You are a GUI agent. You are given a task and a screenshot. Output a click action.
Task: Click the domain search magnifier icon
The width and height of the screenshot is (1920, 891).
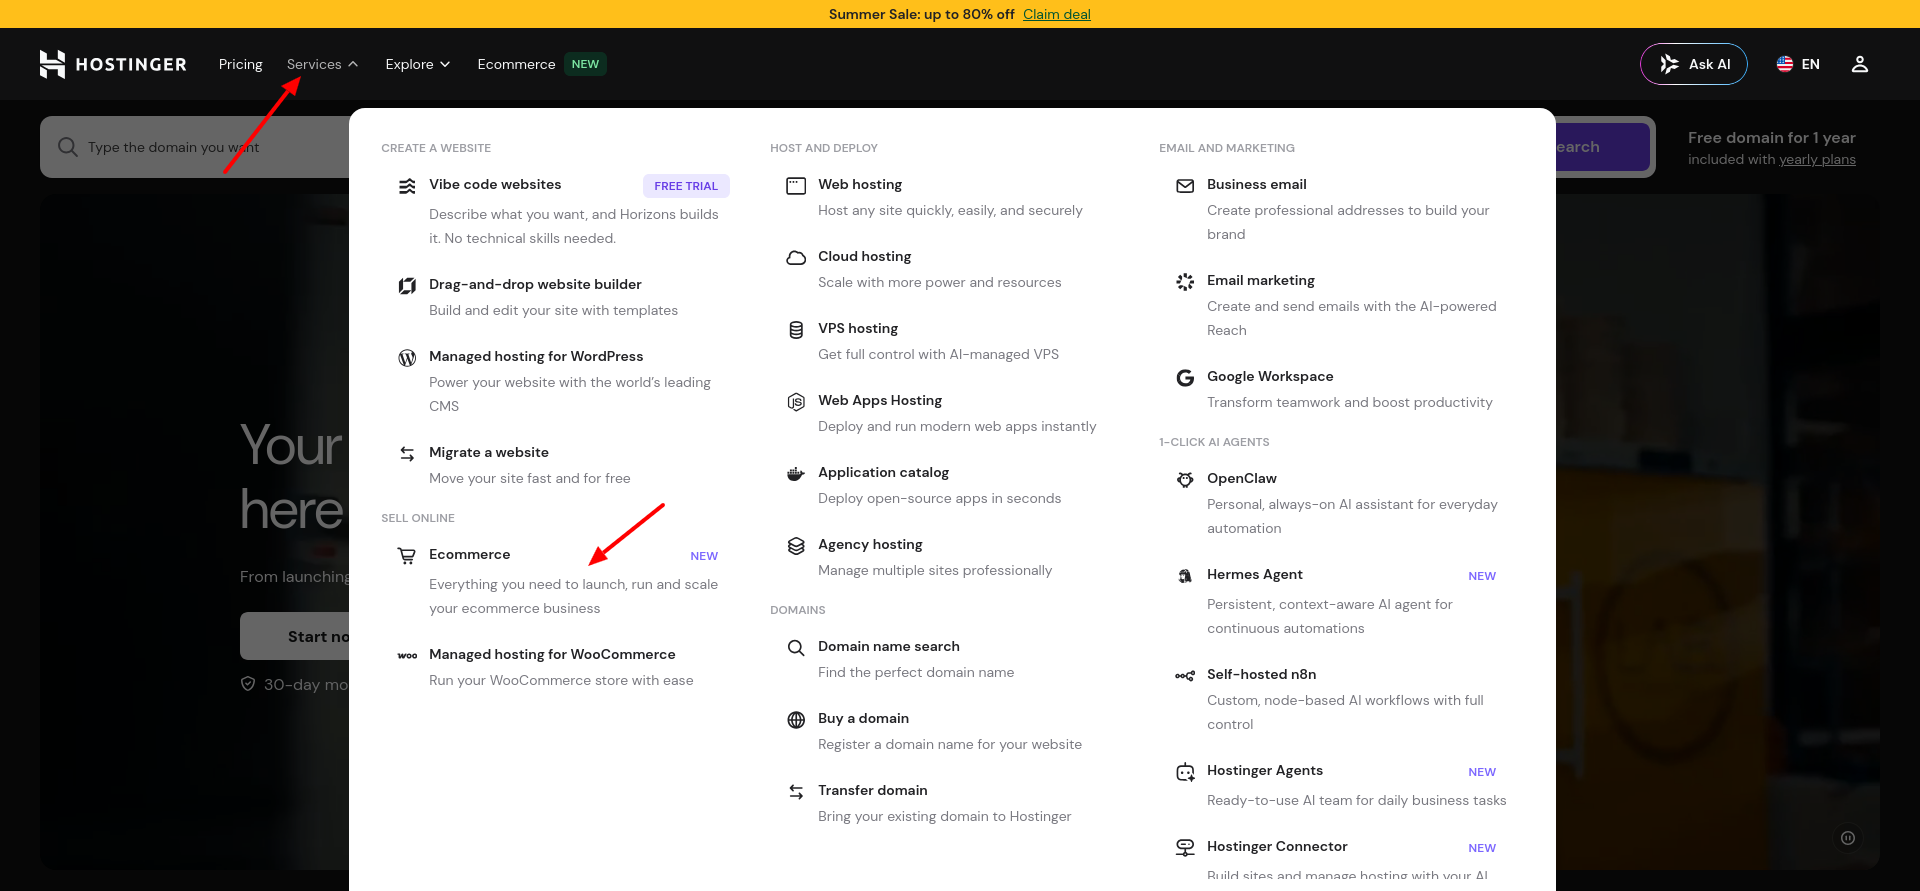(68, 147)
